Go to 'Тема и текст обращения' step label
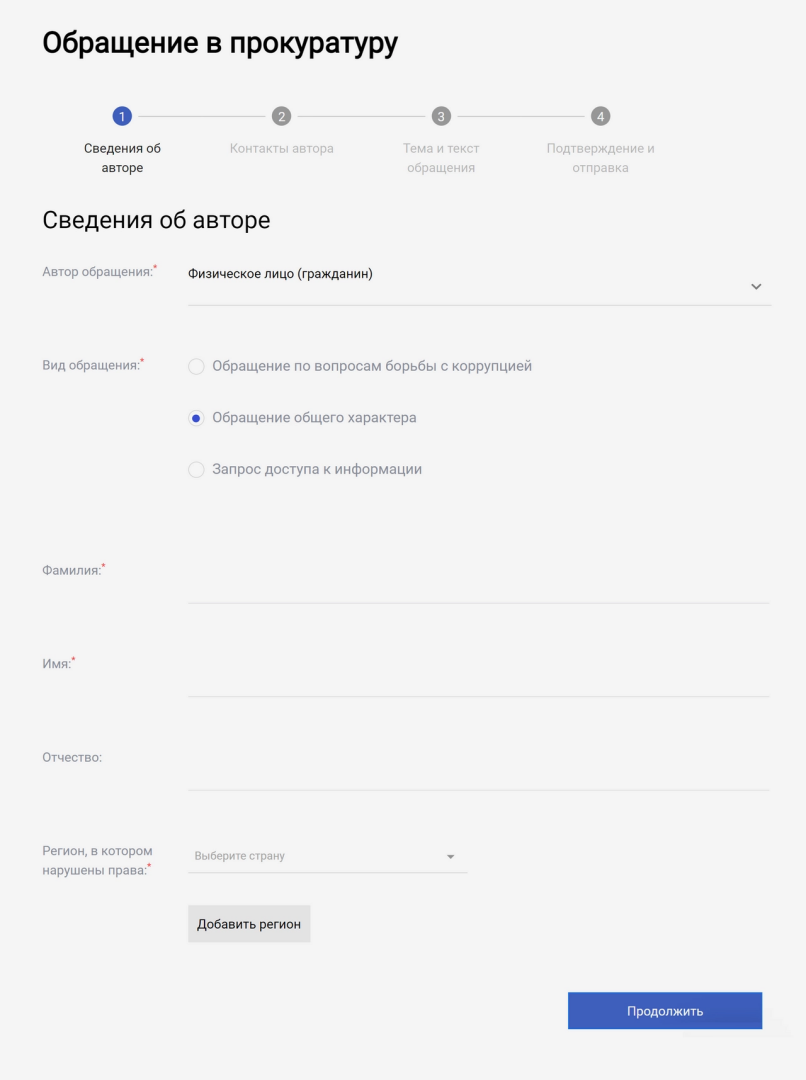The height and width of the screenshot is (1080, 806). (x=441, y=158)
